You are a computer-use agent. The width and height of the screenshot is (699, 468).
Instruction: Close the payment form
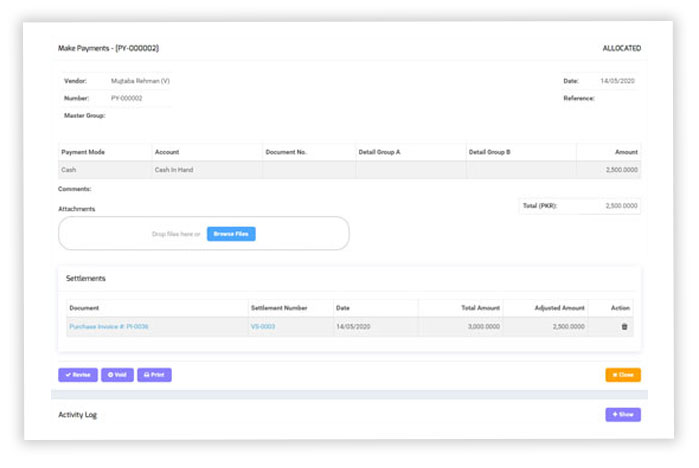[x=623, y=375]
